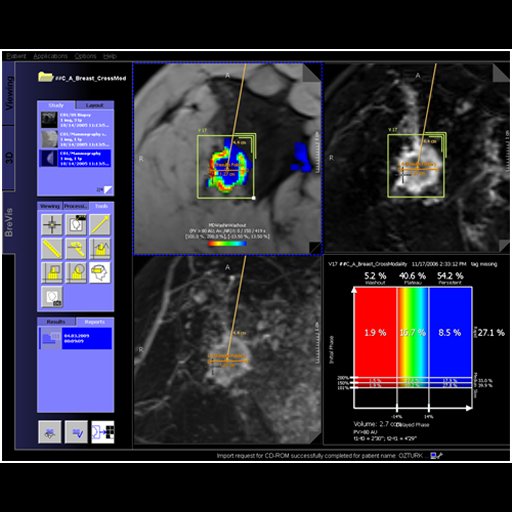Screen dimensions: 512x512
Task: Click the layout grid icon at the bottom left
Action: pos(103,432)
